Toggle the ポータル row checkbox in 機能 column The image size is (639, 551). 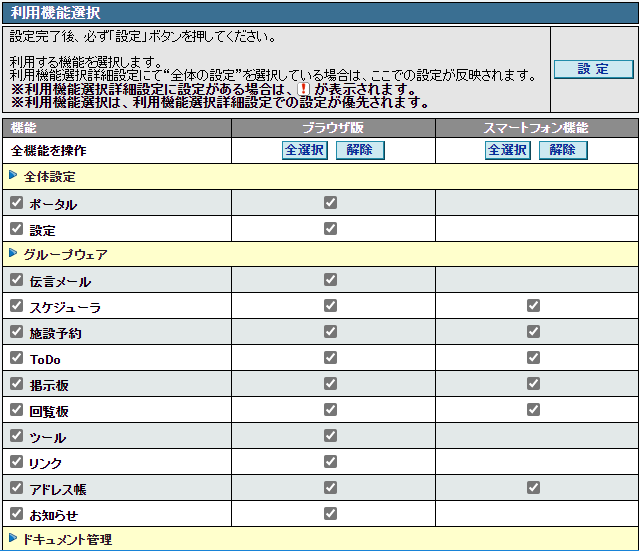click(x=16, y=203)
